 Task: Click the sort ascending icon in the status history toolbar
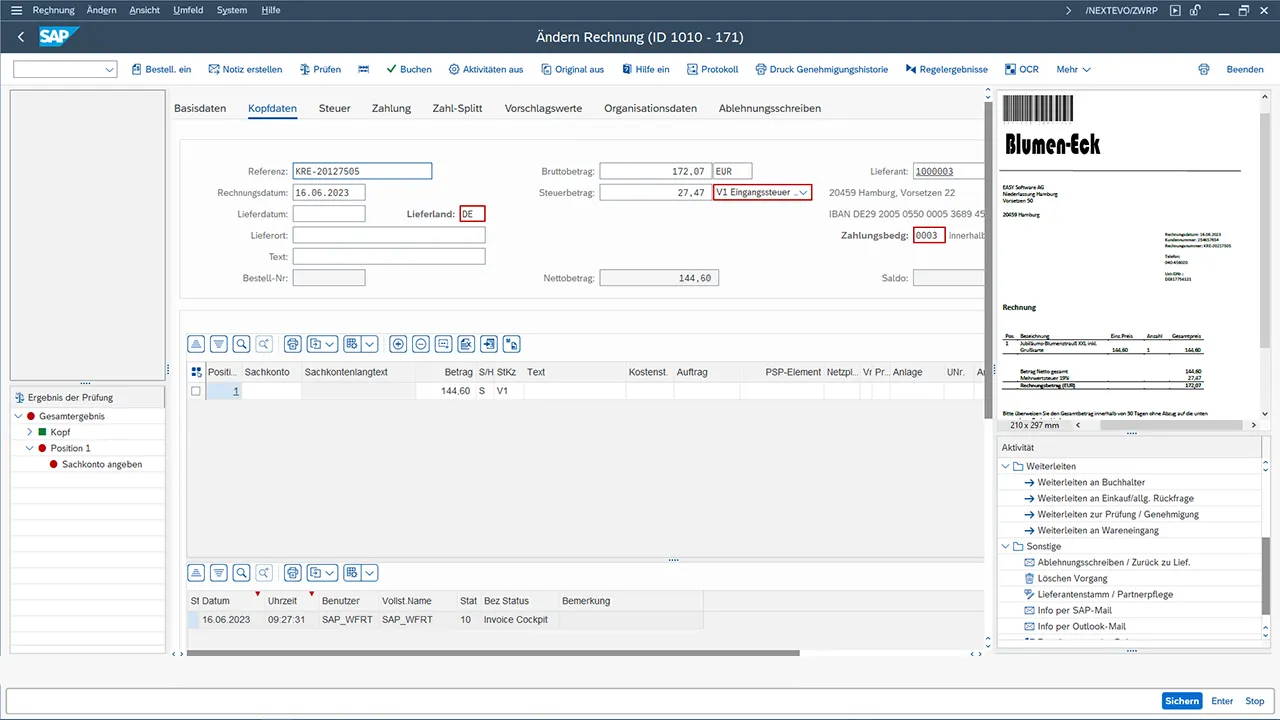[196, 573]
